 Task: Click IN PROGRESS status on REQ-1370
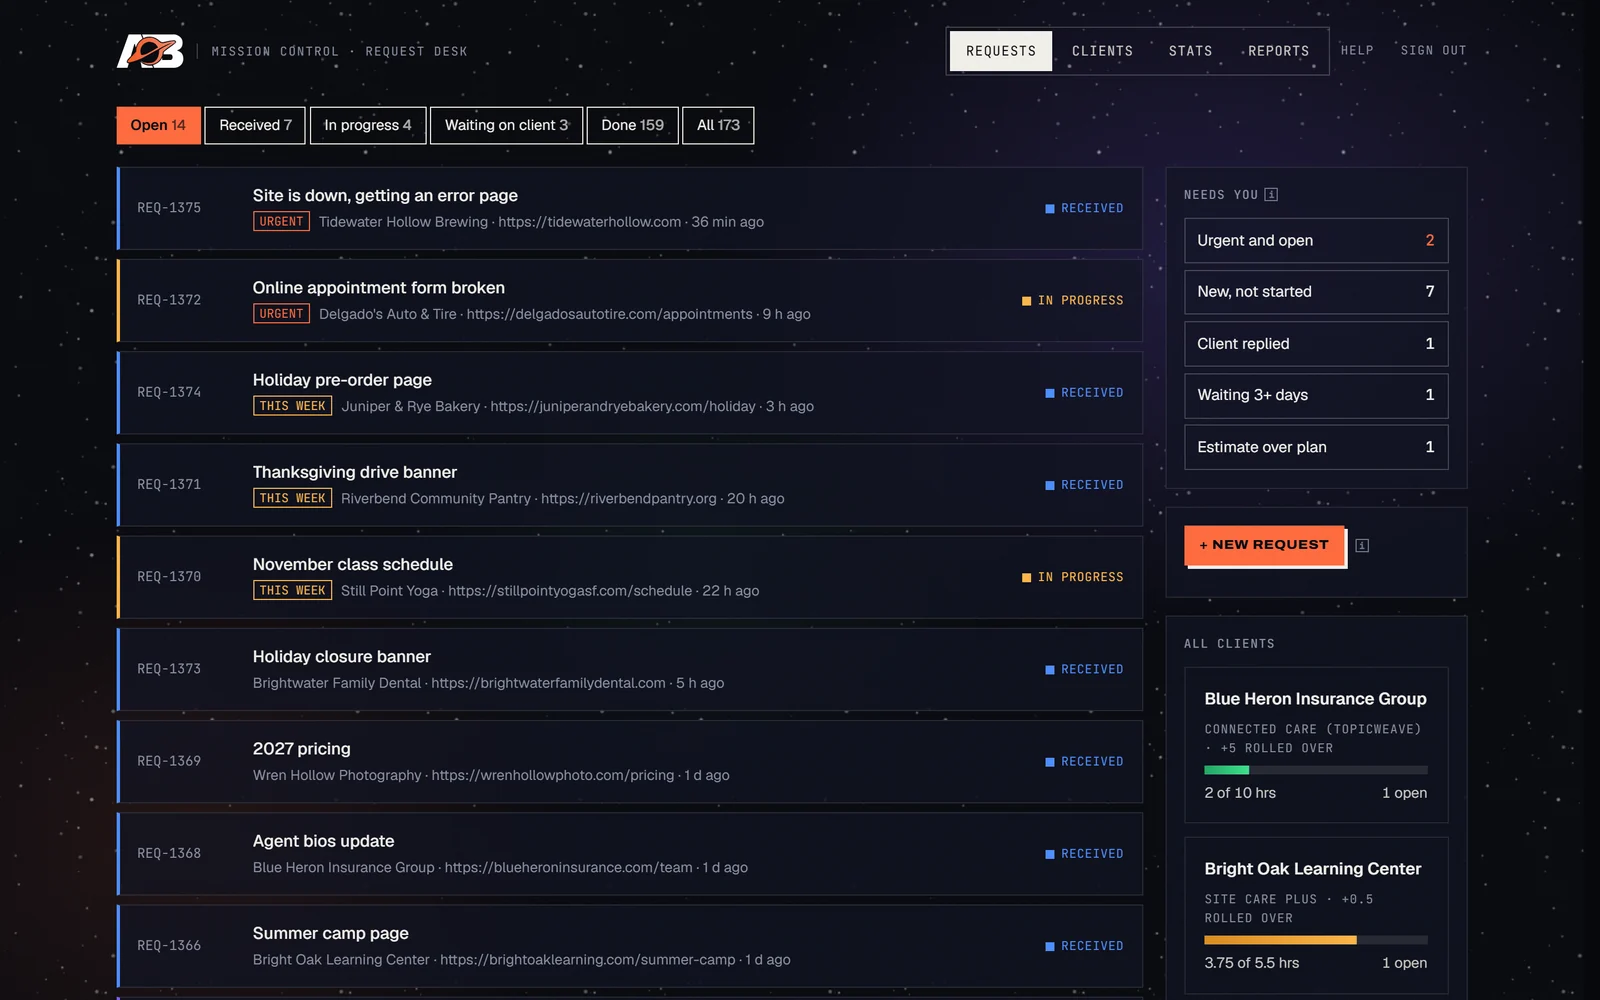(1072, 577)
